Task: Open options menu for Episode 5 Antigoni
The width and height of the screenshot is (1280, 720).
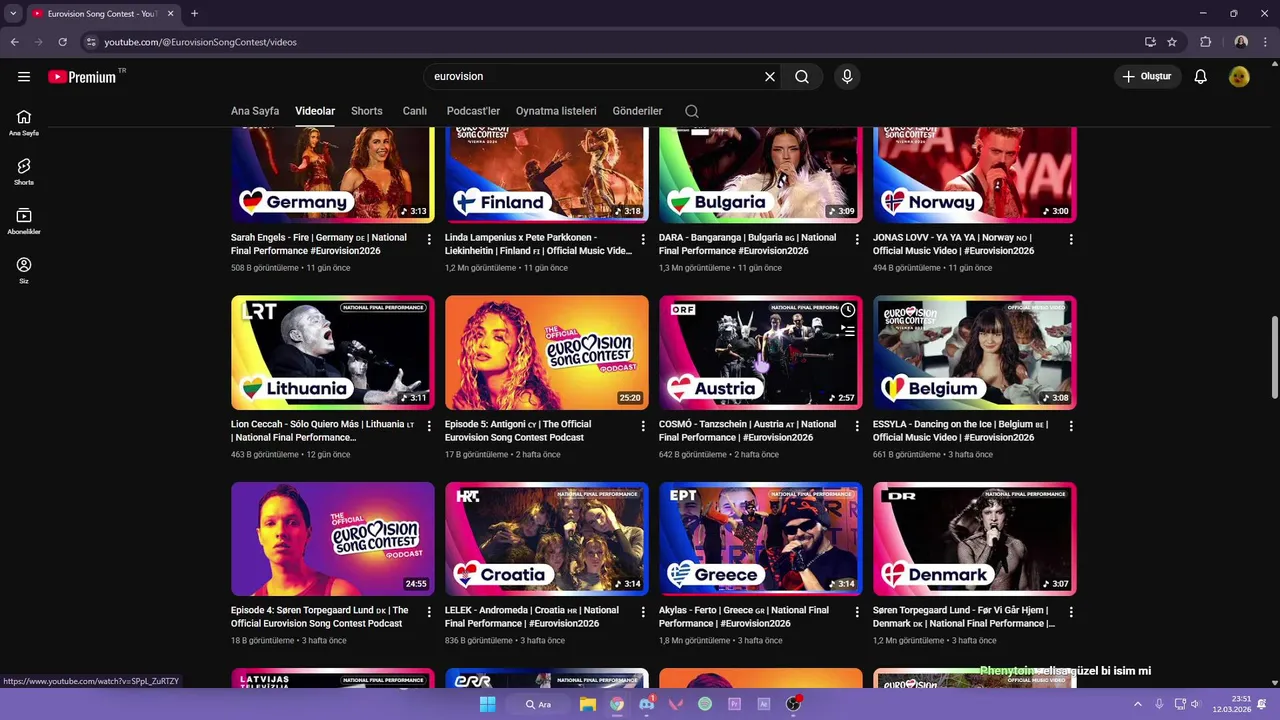Action: point(643,426)
